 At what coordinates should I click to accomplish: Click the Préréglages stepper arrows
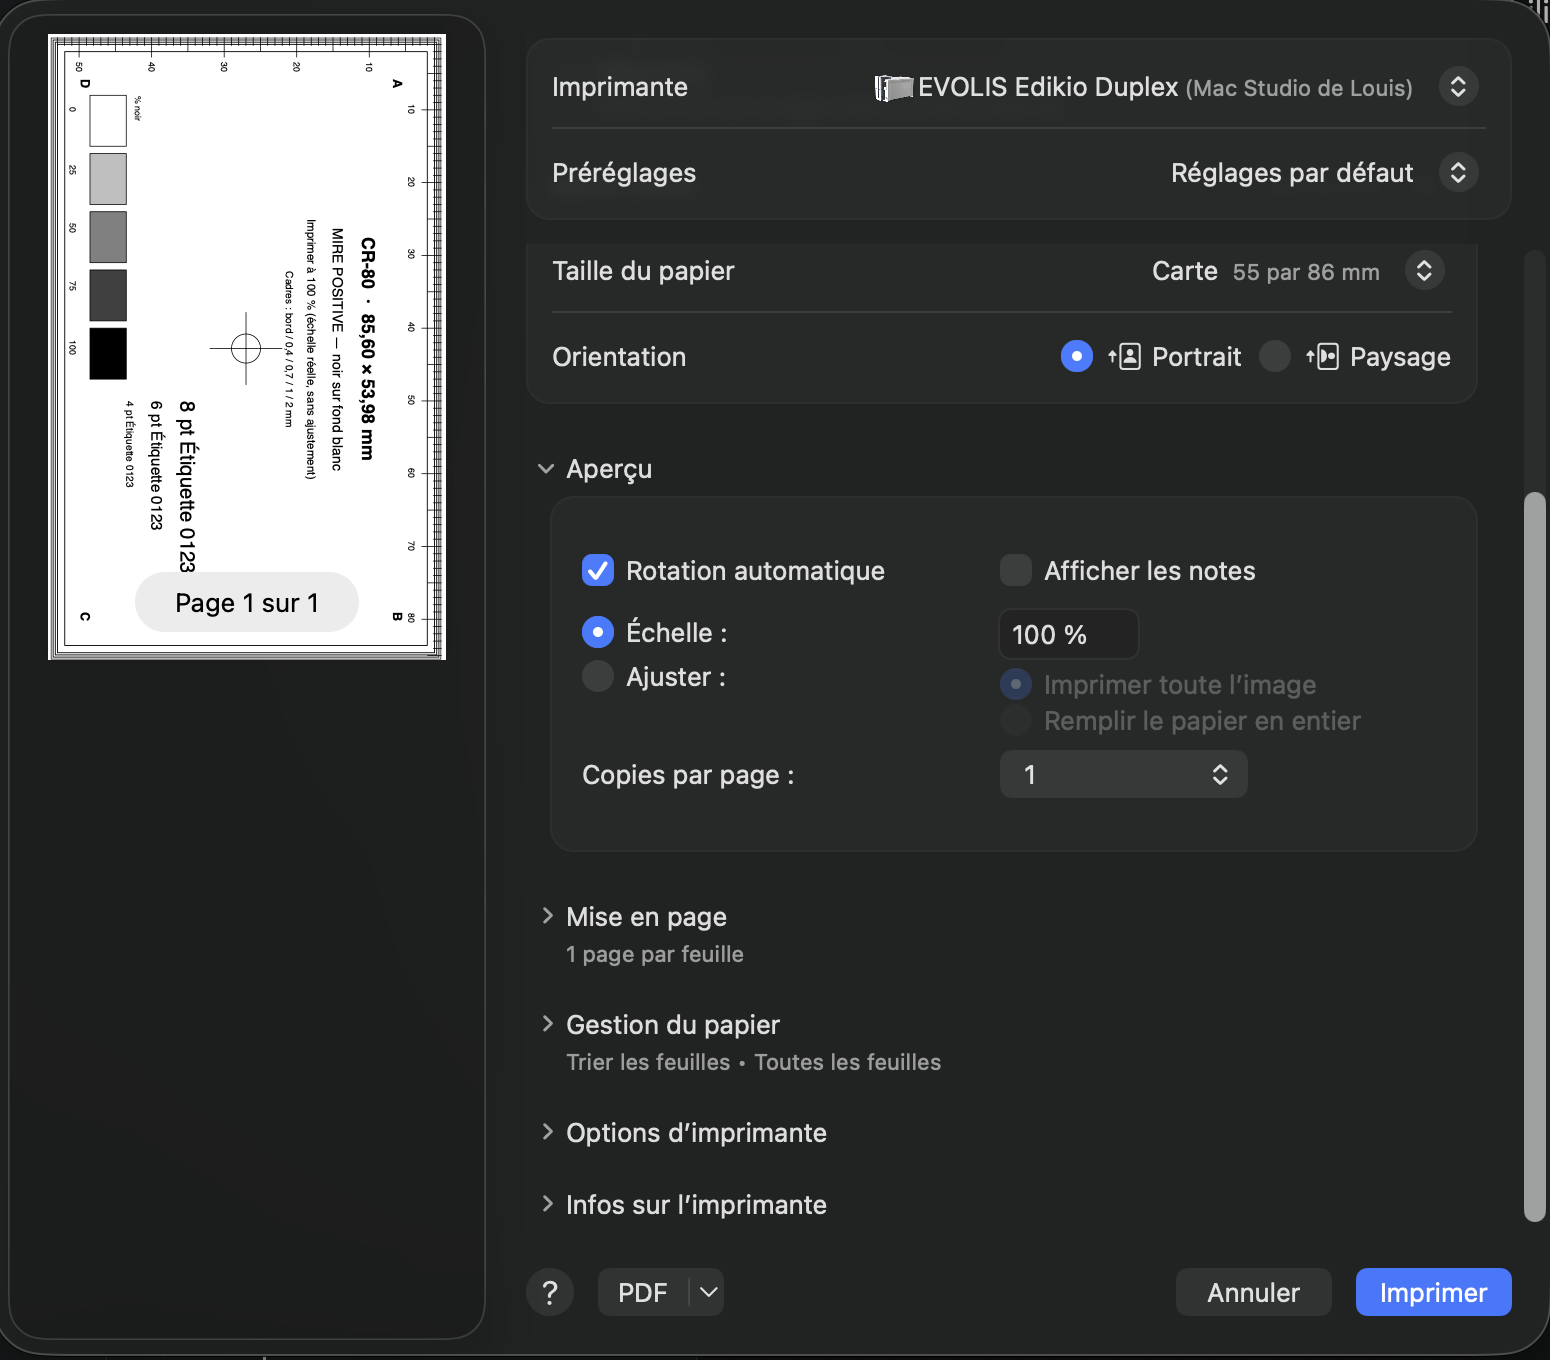(x=1458, y=173)
